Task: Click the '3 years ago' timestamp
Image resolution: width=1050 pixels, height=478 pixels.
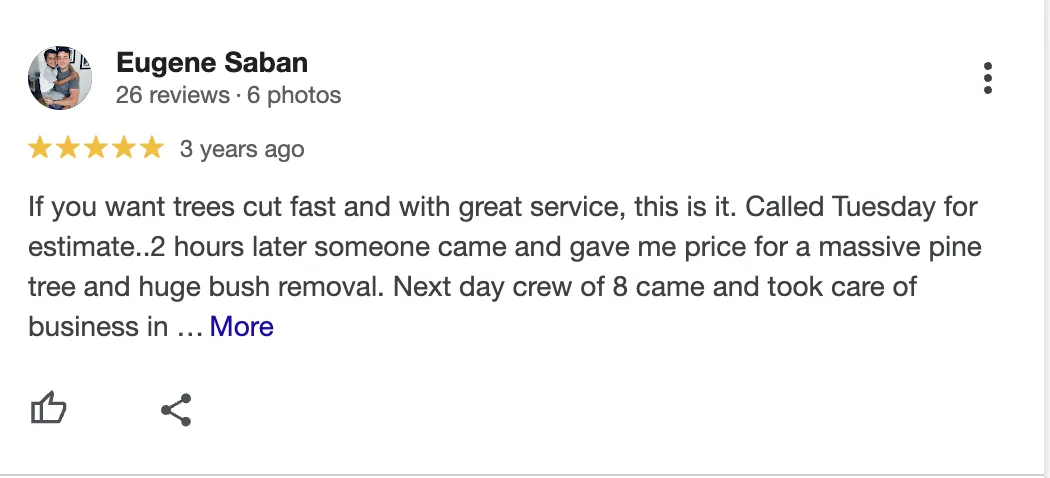Action: point(242,149)
